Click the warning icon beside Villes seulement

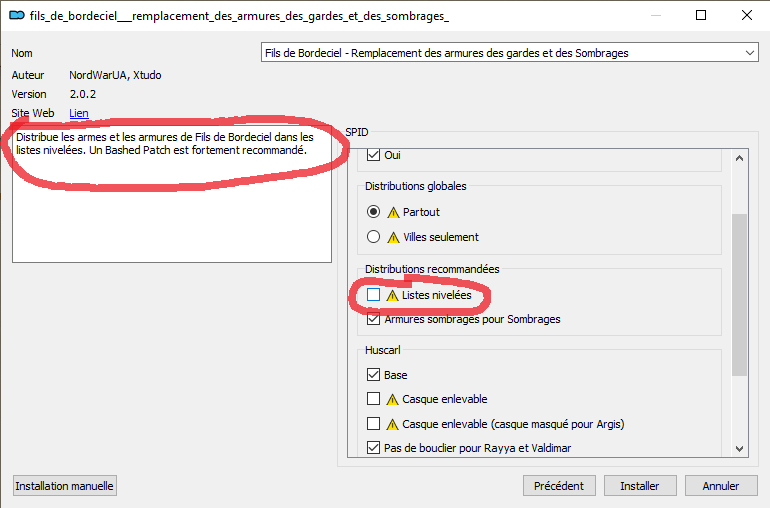pos(393,237)
